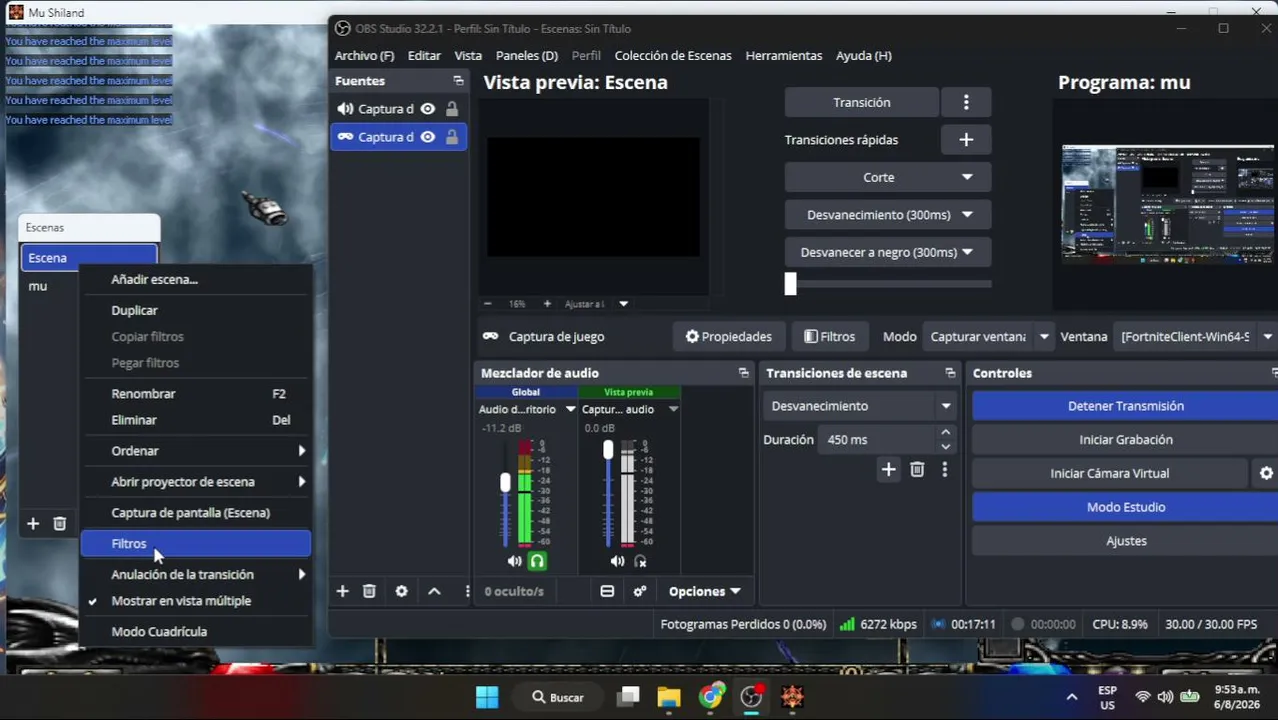Open the Windows Start menu
Image resolution: width=1278 pixels, height=720 pixels.
487,697
